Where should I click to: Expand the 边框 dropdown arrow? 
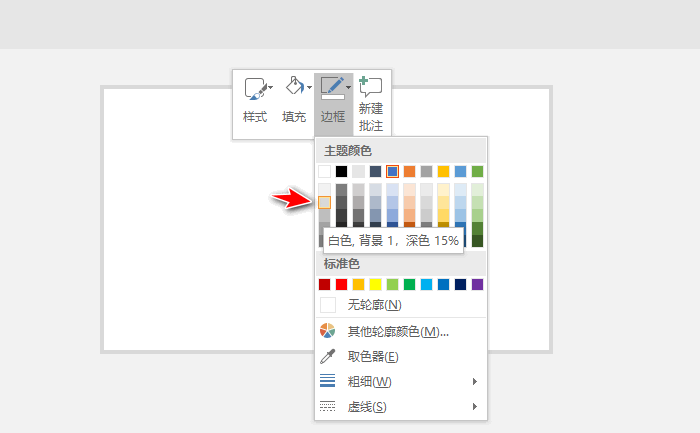pyautogui.click(x=348, y=87)
